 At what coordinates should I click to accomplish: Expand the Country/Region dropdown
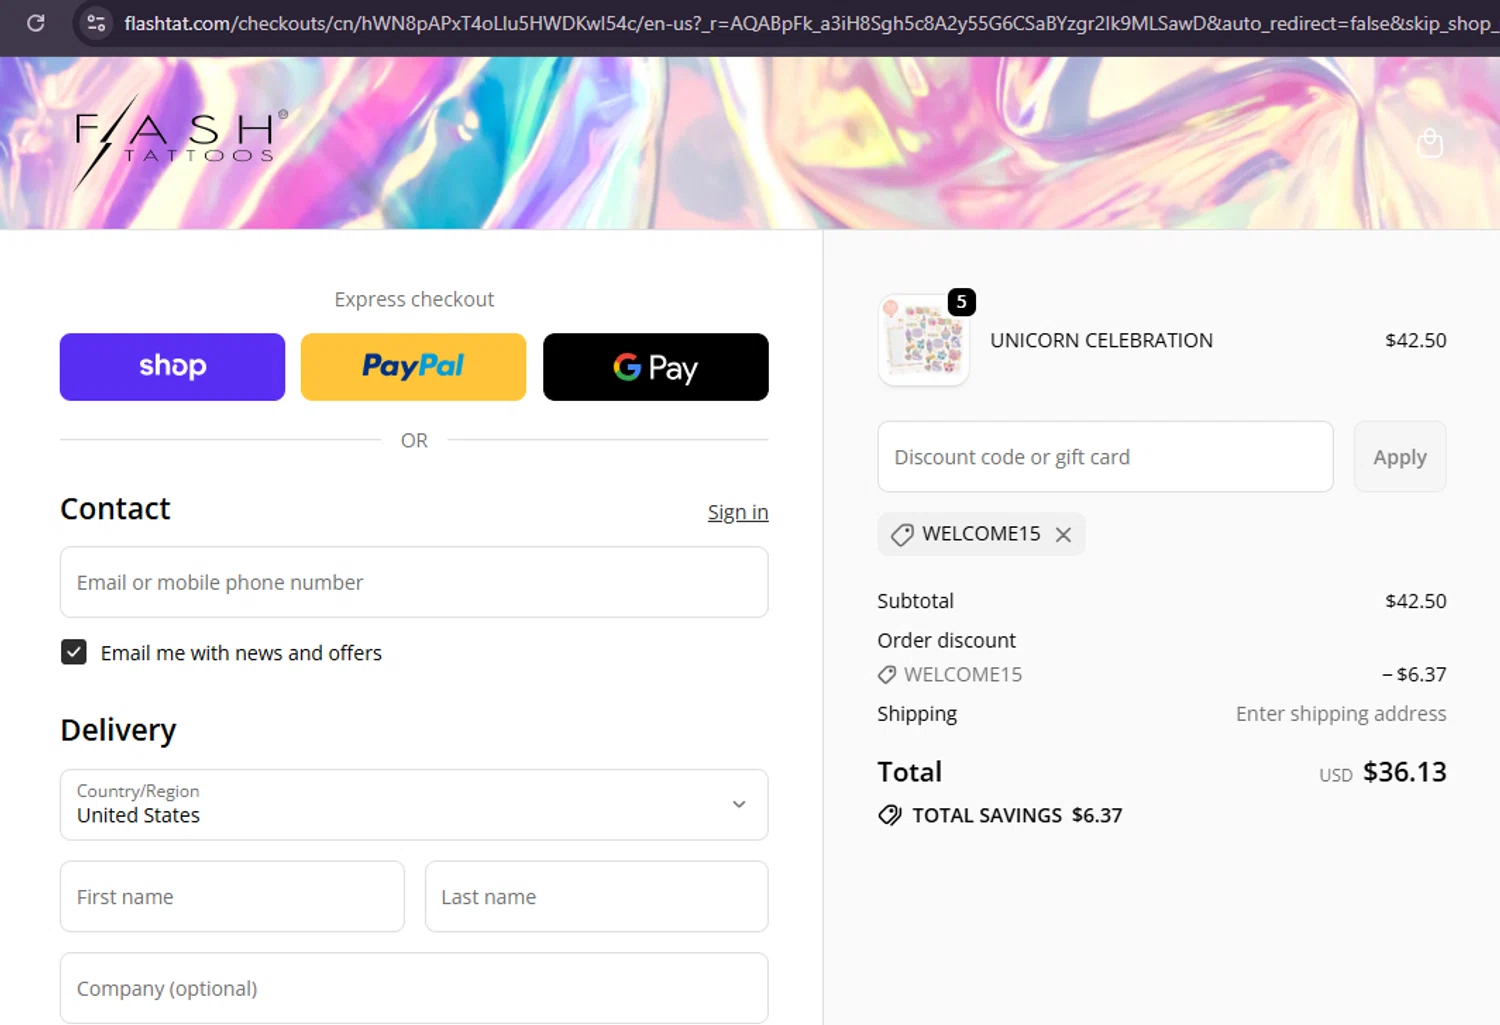pyautogui.click(x=414, y=805)
